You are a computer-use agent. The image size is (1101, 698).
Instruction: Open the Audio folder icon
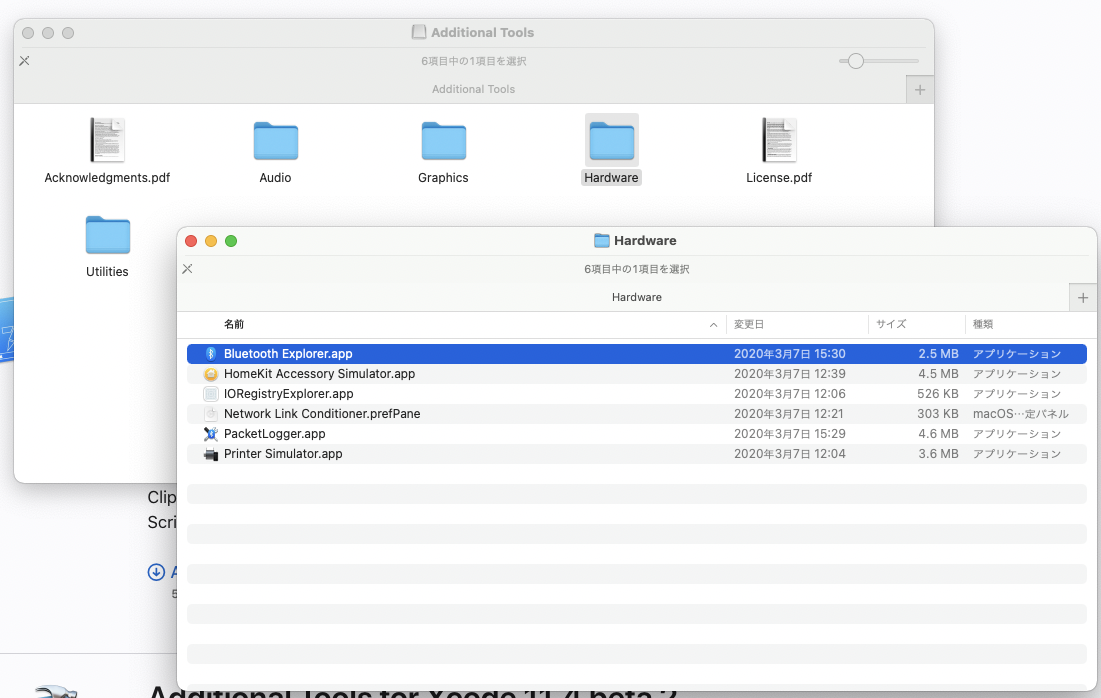[x=275, y=140]
